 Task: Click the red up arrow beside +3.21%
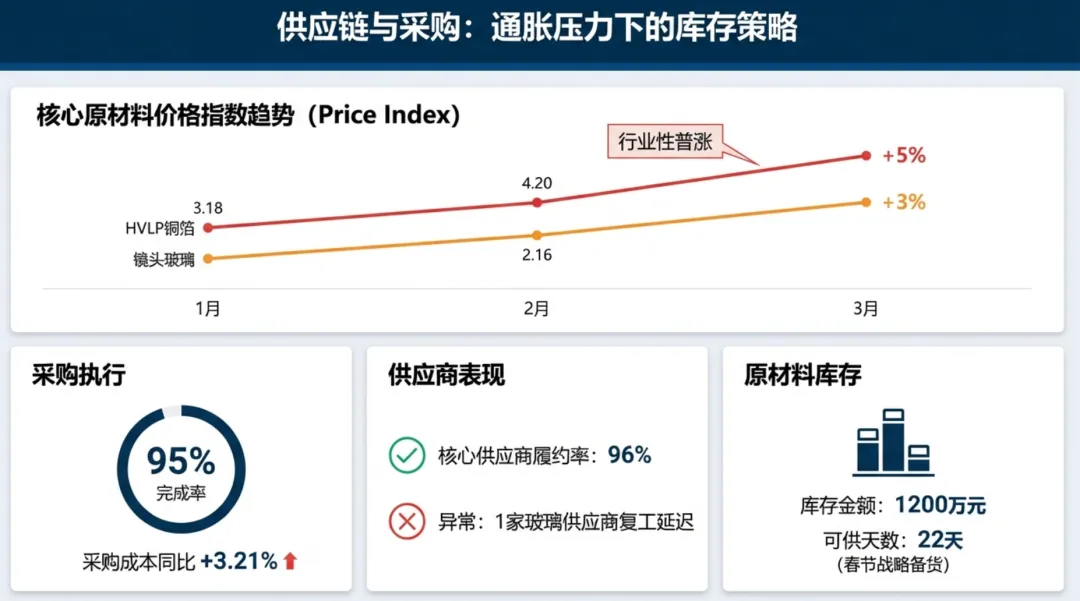pos(290,561)
